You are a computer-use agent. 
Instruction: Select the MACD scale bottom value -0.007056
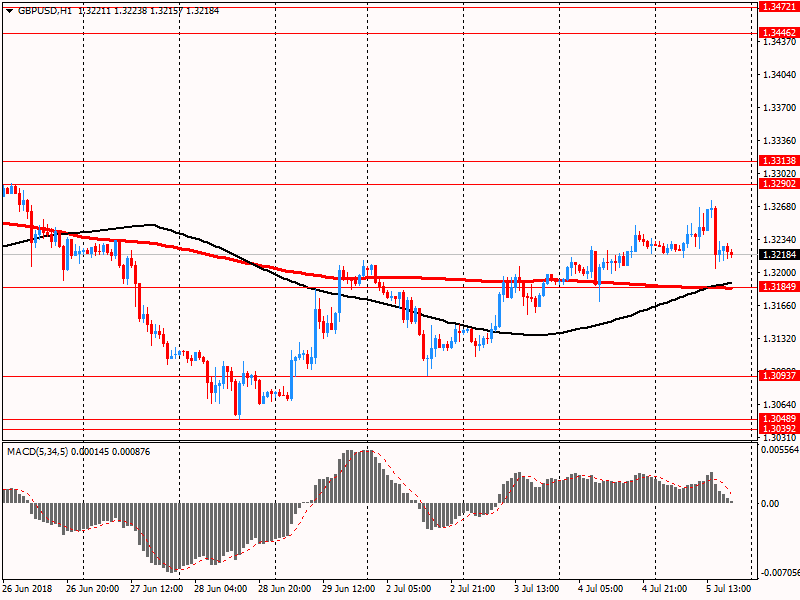pos(780,573)
